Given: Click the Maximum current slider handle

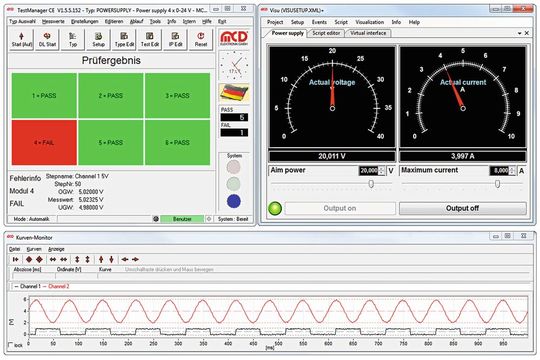Looking at the screenshot, I should pyautogui.click(x=497, y=184).
